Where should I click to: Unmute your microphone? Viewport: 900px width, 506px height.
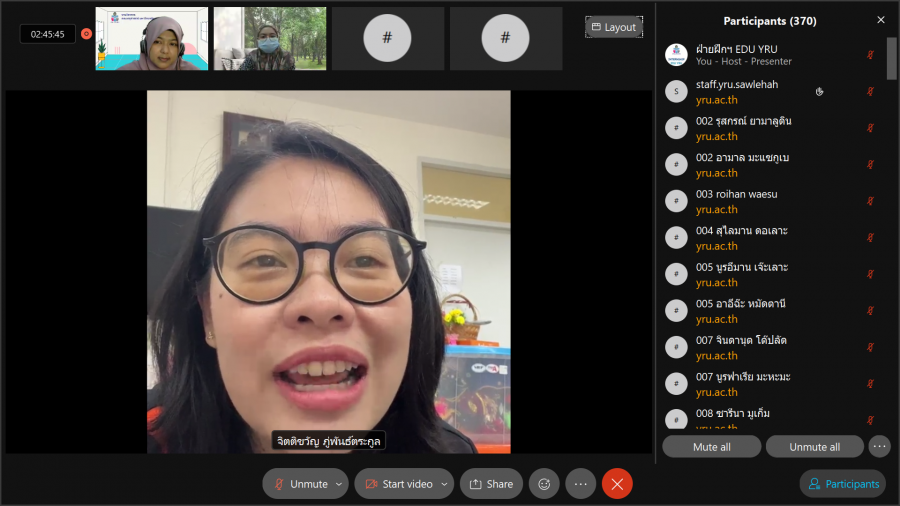pyautogui.click(x=298, y=484)
